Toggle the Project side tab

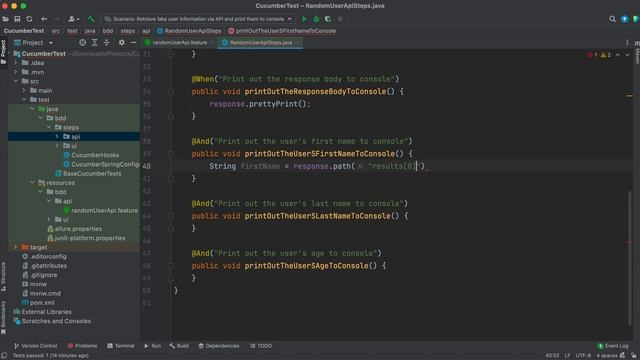tap(4, 51)
